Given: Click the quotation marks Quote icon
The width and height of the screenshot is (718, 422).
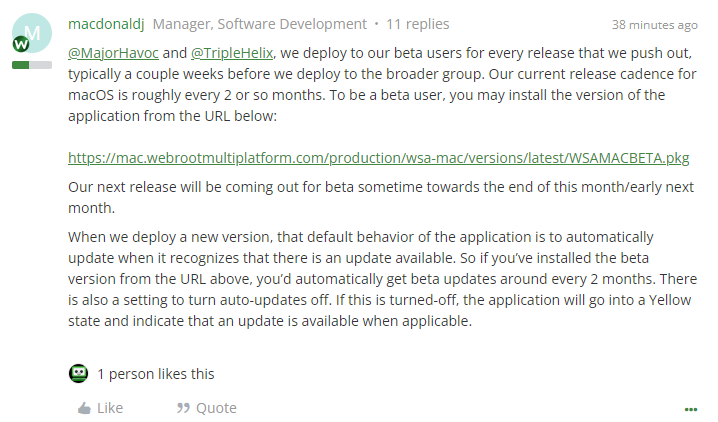Looking at the screenshot, I should tap(183, 408).
